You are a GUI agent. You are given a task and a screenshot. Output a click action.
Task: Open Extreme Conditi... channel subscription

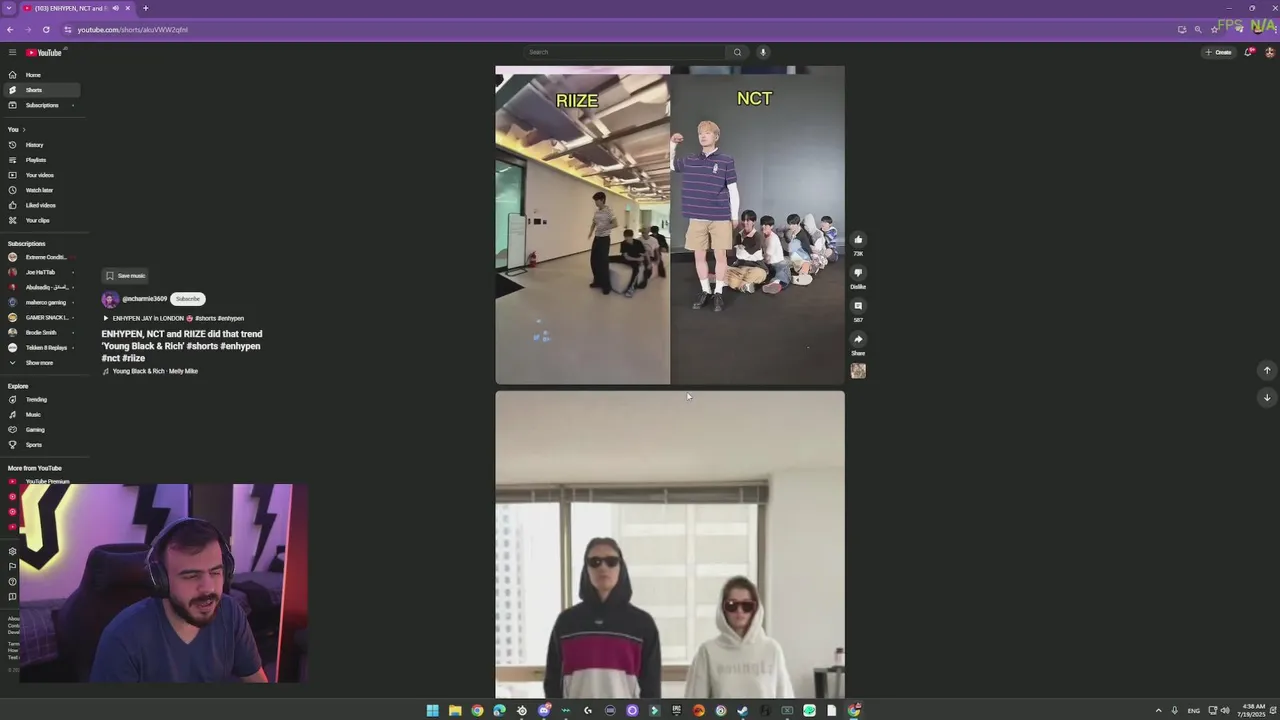click(x=40, y=257)
